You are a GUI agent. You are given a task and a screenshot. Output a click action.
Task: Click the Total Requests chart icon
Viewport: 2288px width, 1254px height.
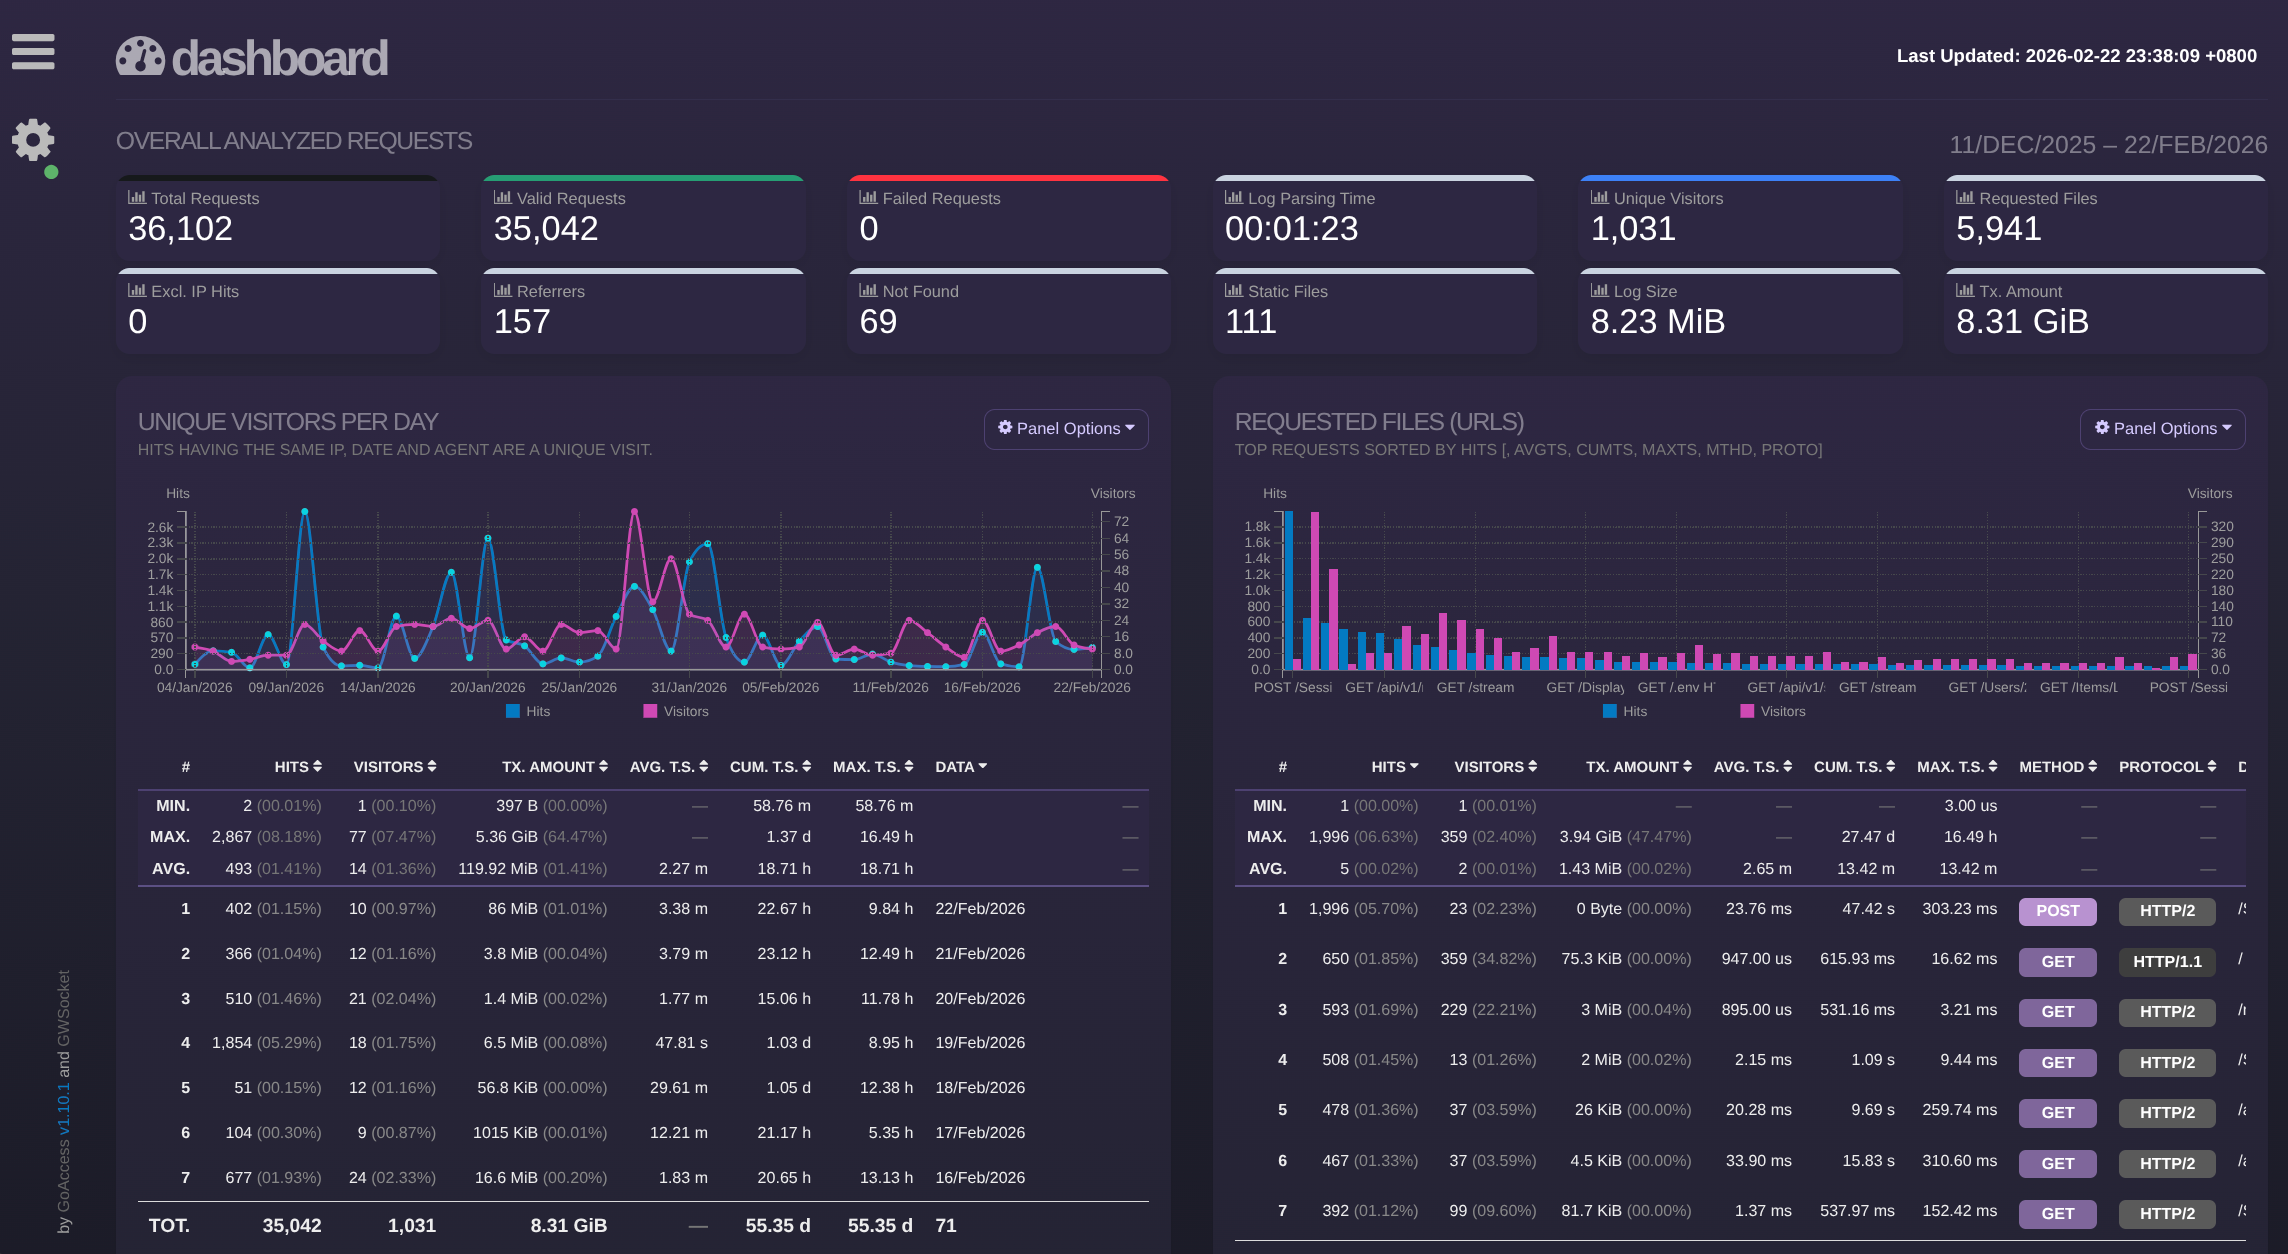pyautogui.click(x=137, y=198)
